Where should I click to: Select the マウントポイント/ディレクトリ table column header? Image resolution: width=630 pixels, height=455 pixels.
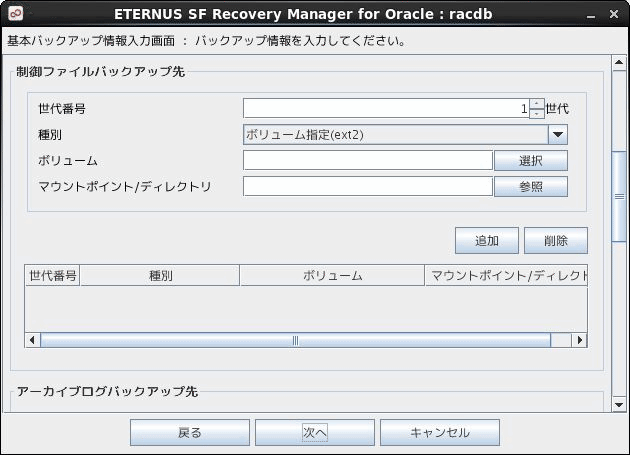506,275
